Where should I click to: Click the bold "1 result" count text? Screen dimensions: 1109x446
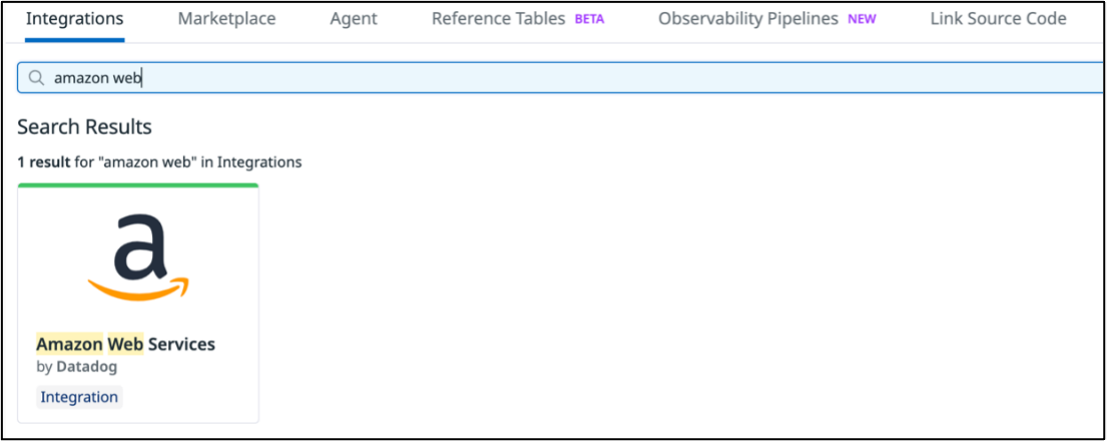click(44, 161)
